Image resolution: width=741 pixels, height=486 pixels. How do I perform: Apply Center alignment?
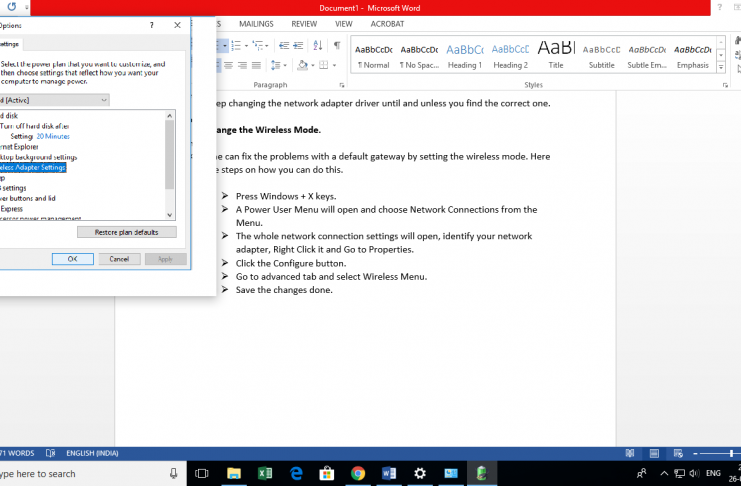(228, 65)
